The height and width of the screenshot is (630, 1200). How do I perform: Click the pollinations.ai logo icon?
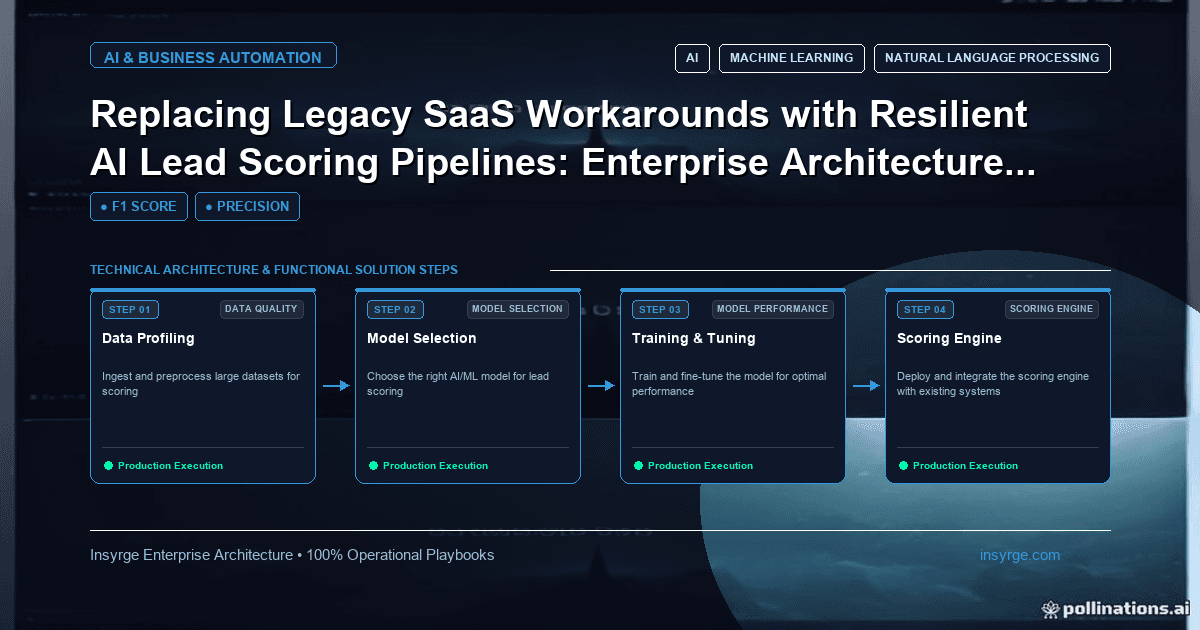(1050, 608)
